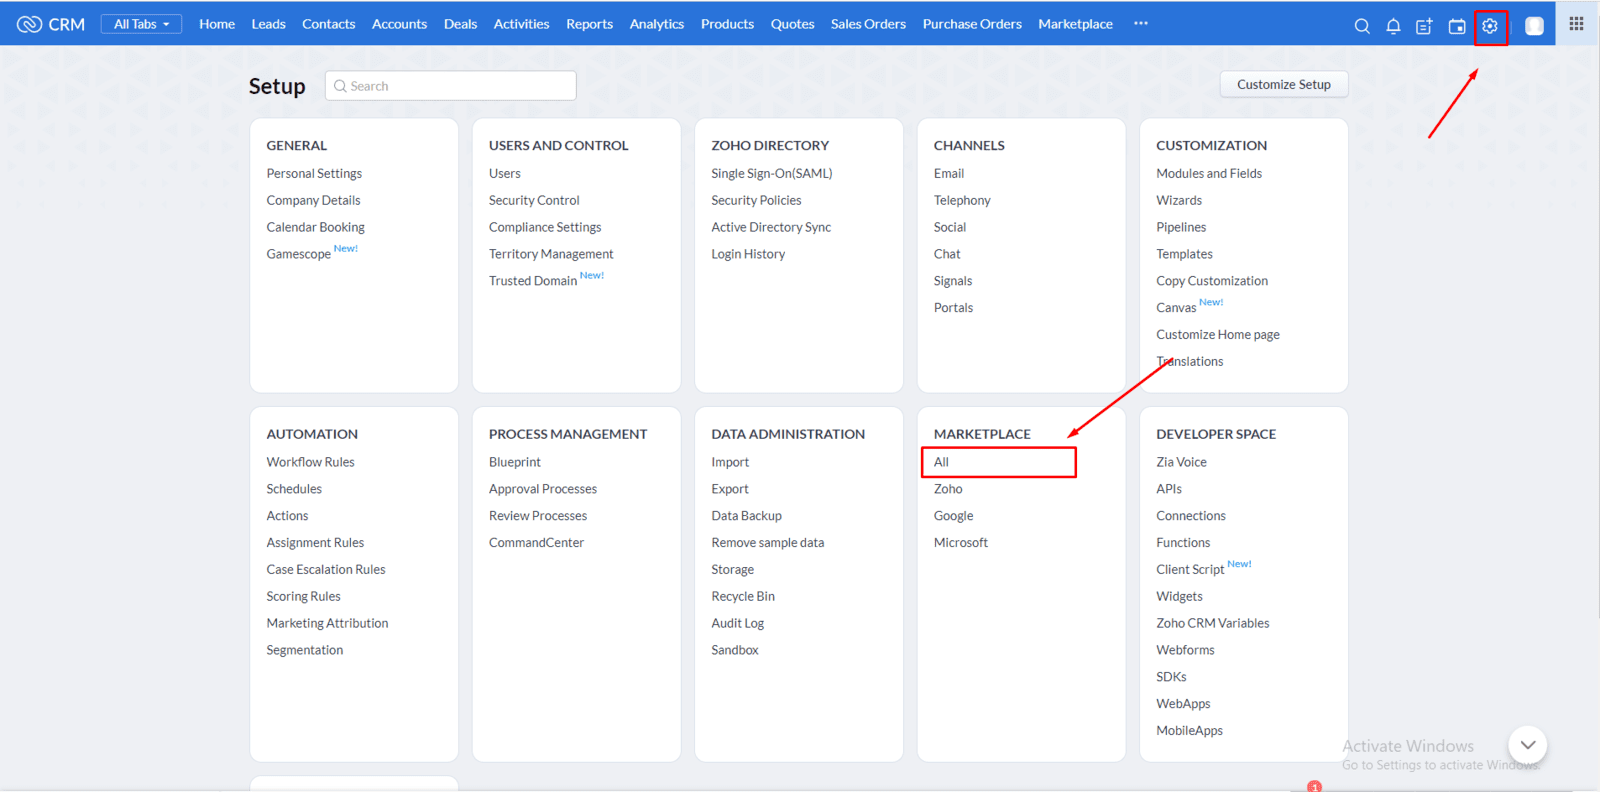1600x792 pixels.
Task: Open Recycle Bin link
Action: (743, 597)
